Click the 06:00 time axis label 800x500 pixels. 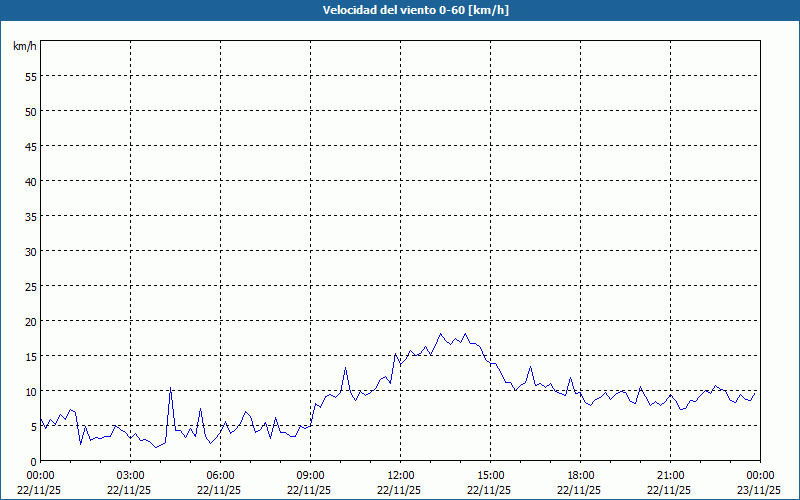point(220,474)
